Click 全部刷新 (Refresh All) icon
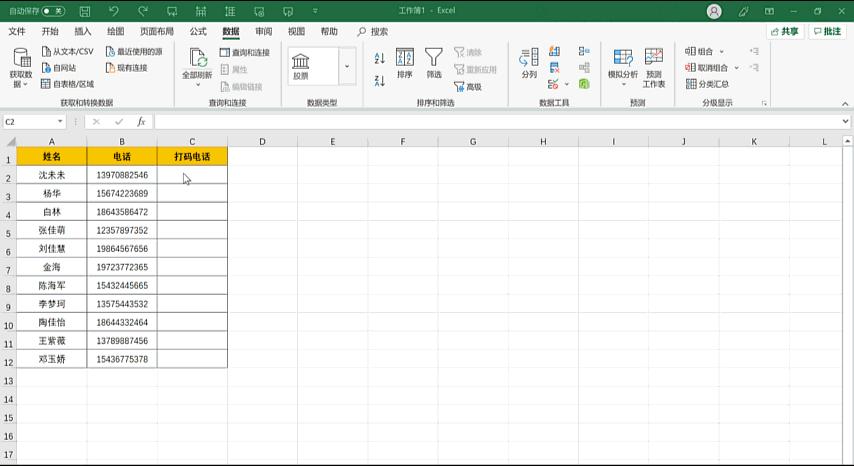Screen dimensions: 854x466 click(x=197, y=59)
